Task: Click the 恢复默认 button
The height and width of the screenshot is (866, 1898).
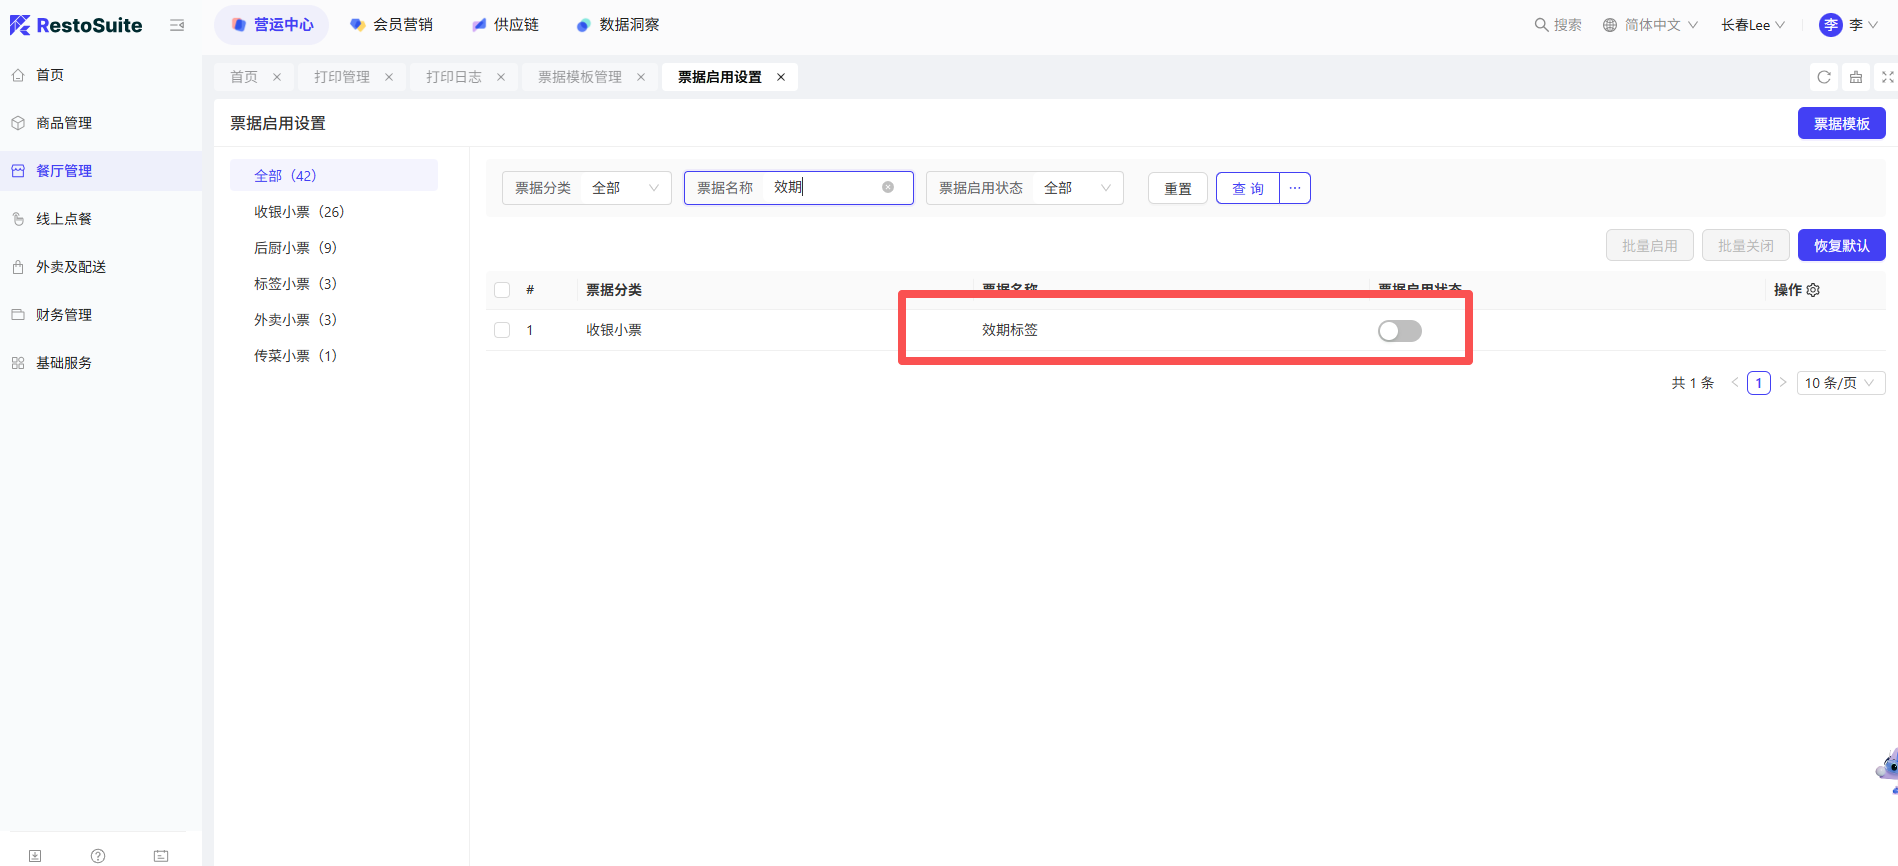Action: 1841,245
